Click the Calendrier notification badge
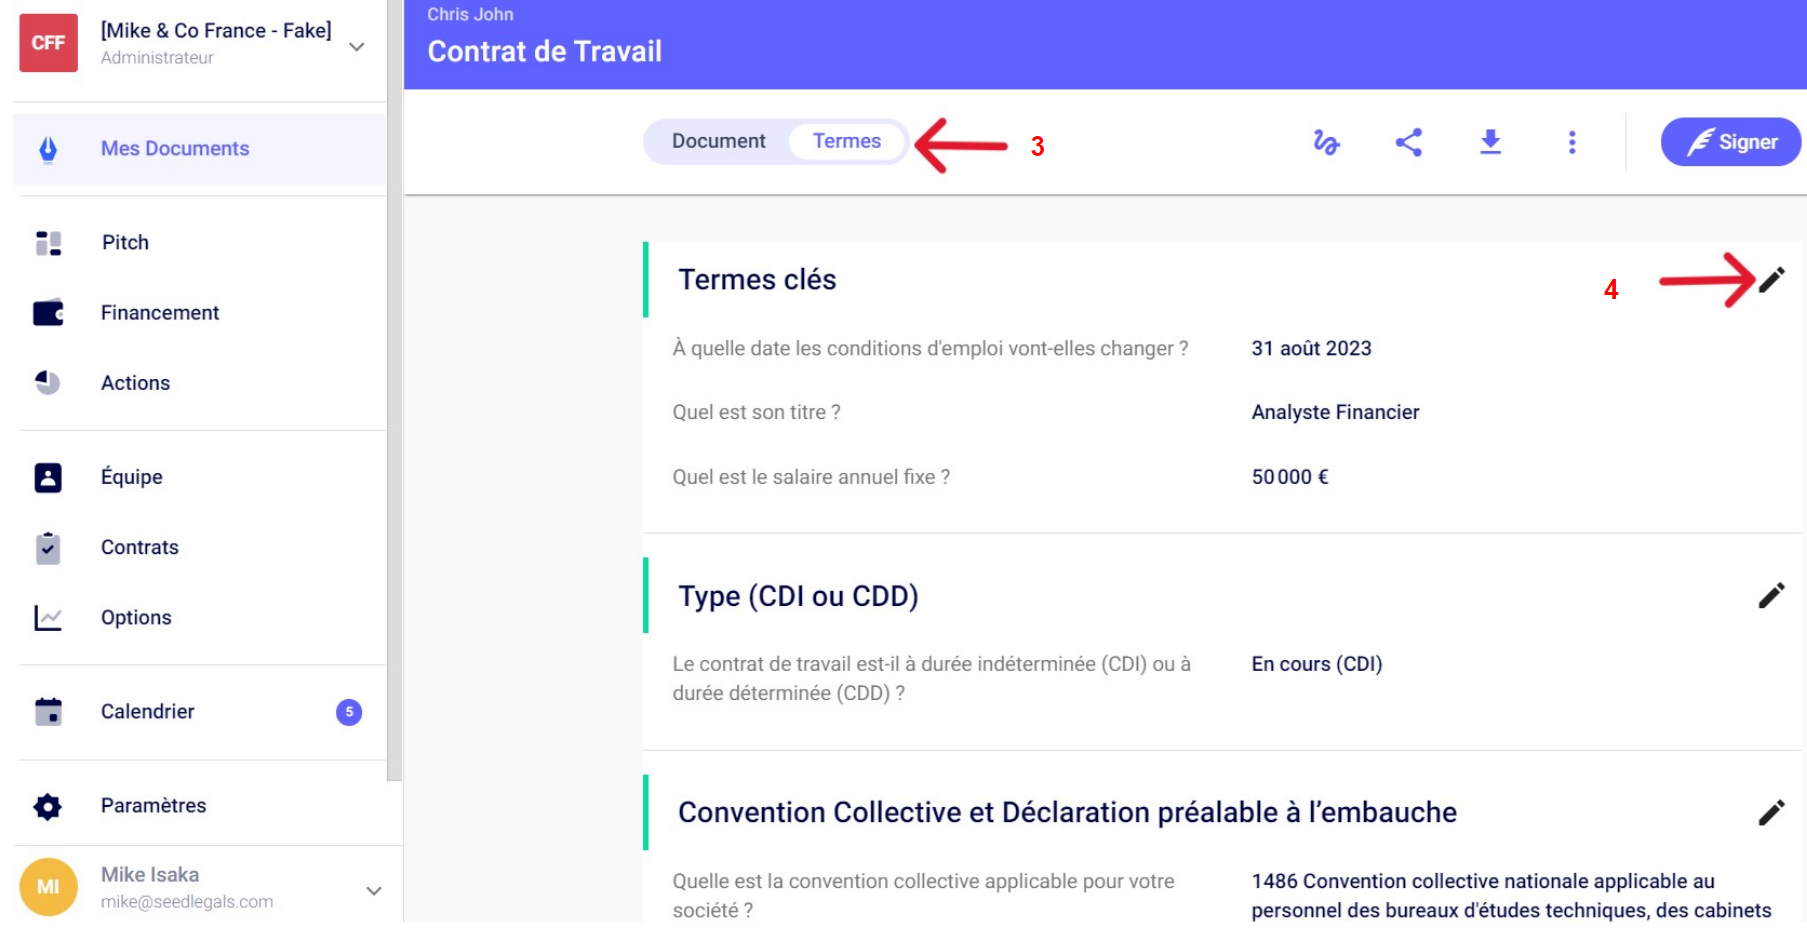1807x932 pixels. tap(349, 712)
